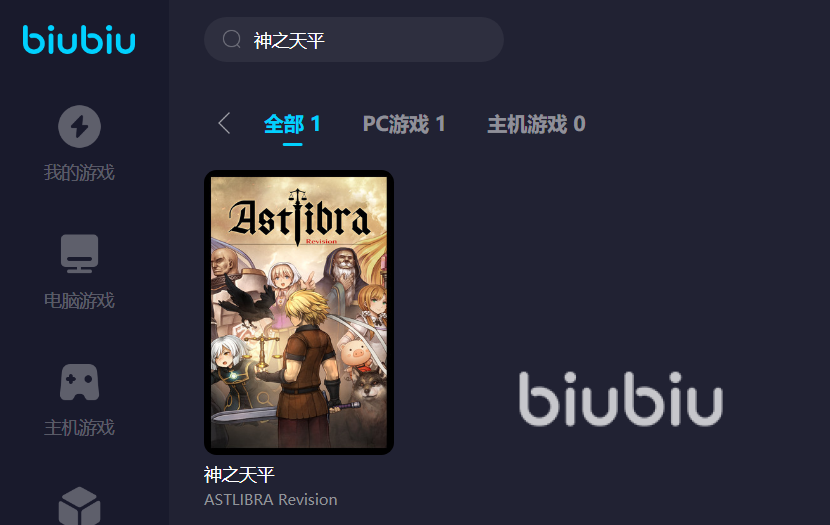Switch to the 主机游戏 0 results tab
Viewport: 830px width, 525px height.
pyautogui.click(x=536, y=124)
